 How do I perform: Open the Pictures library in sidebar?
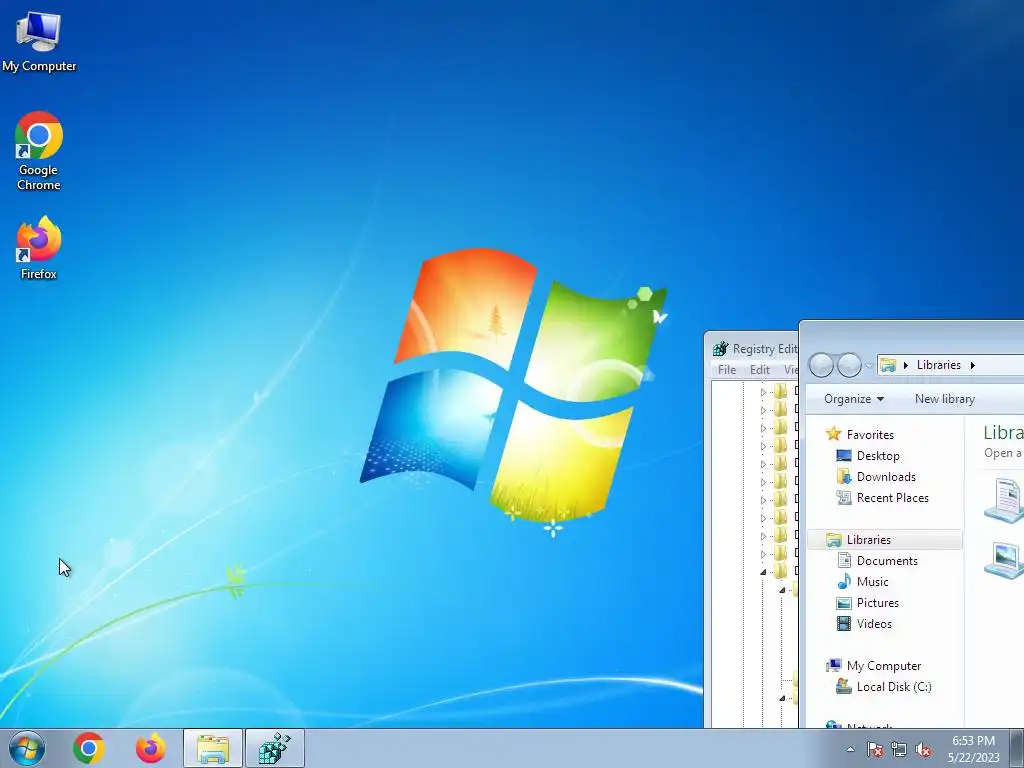click(x=877, y=603)
